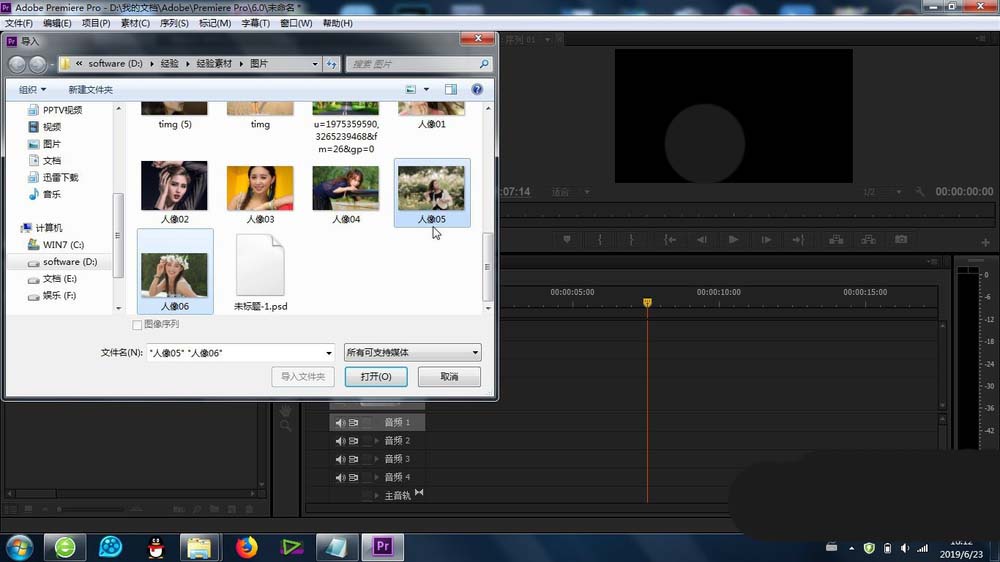Expand the 主音轨 track triangle
The image size is (1000, 562).
point(377,496)
